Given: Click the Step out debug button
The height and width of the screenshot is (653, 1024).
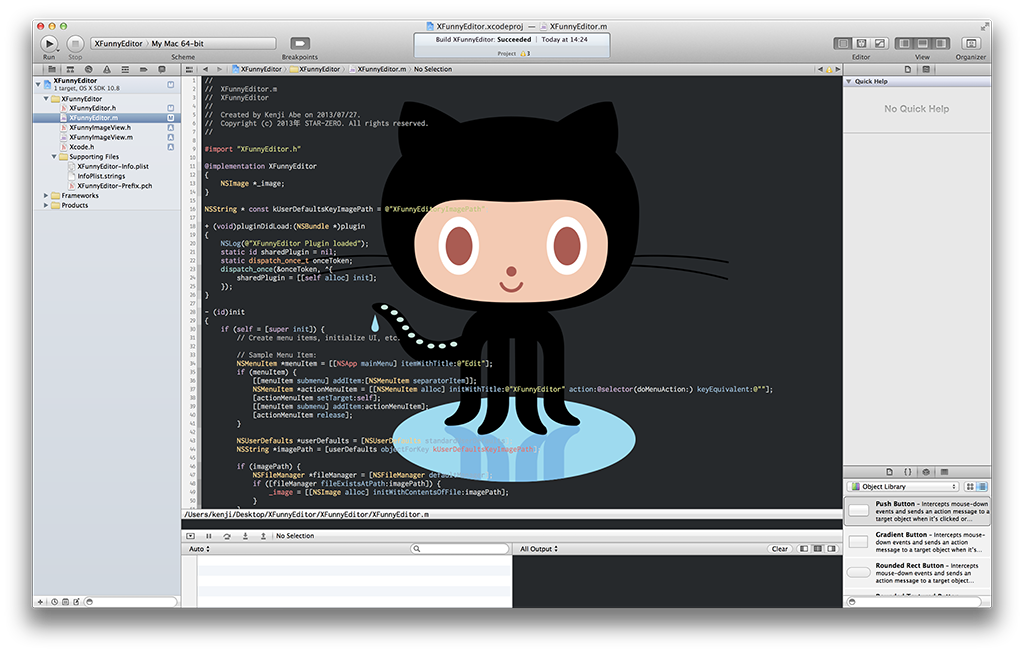Looking at the screenshot, I should 263,536.
